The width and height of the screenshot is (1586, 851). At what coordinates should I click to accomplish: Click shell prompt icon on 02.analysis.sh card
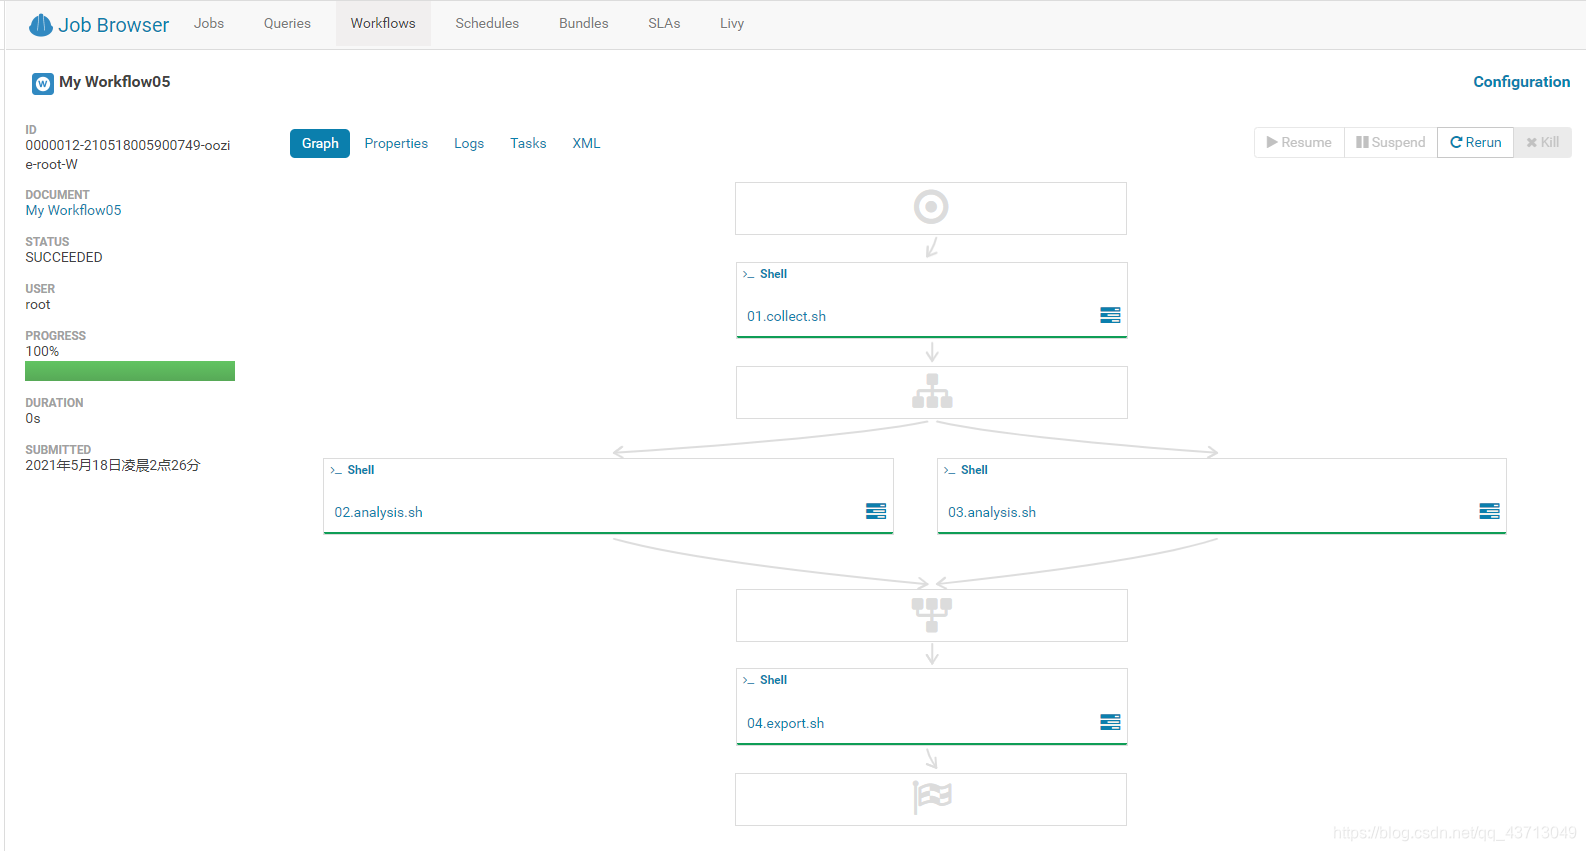(x=336, y=470)
